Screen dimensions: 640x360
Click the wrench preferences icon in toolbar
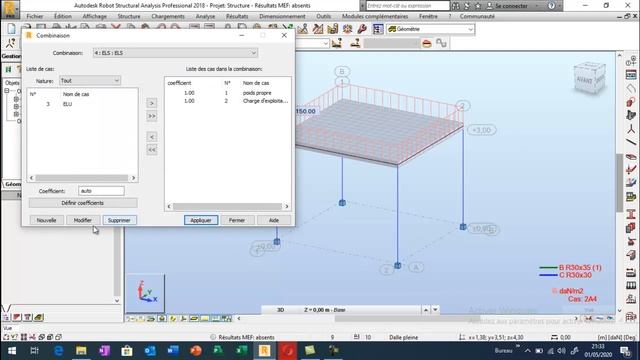pyautogui.click(x=362, y=29)
